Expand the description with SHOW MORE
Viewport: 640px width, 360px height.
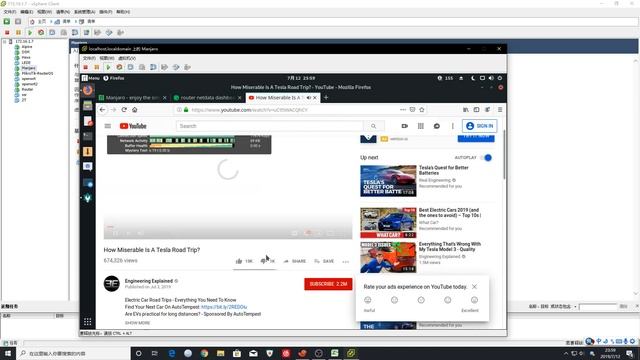click(x=138, y=323)
